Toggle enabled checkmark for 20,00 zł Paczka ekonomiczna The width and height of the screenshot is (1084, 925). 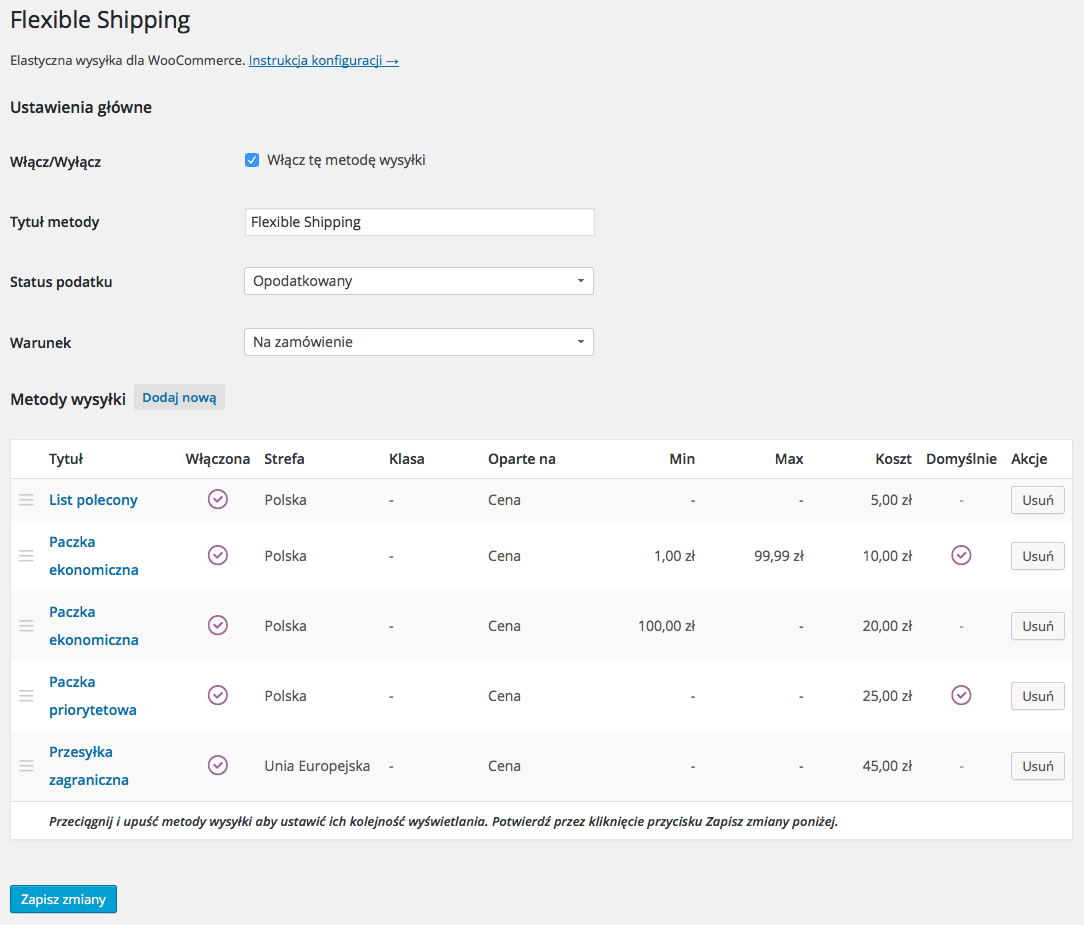218,625
